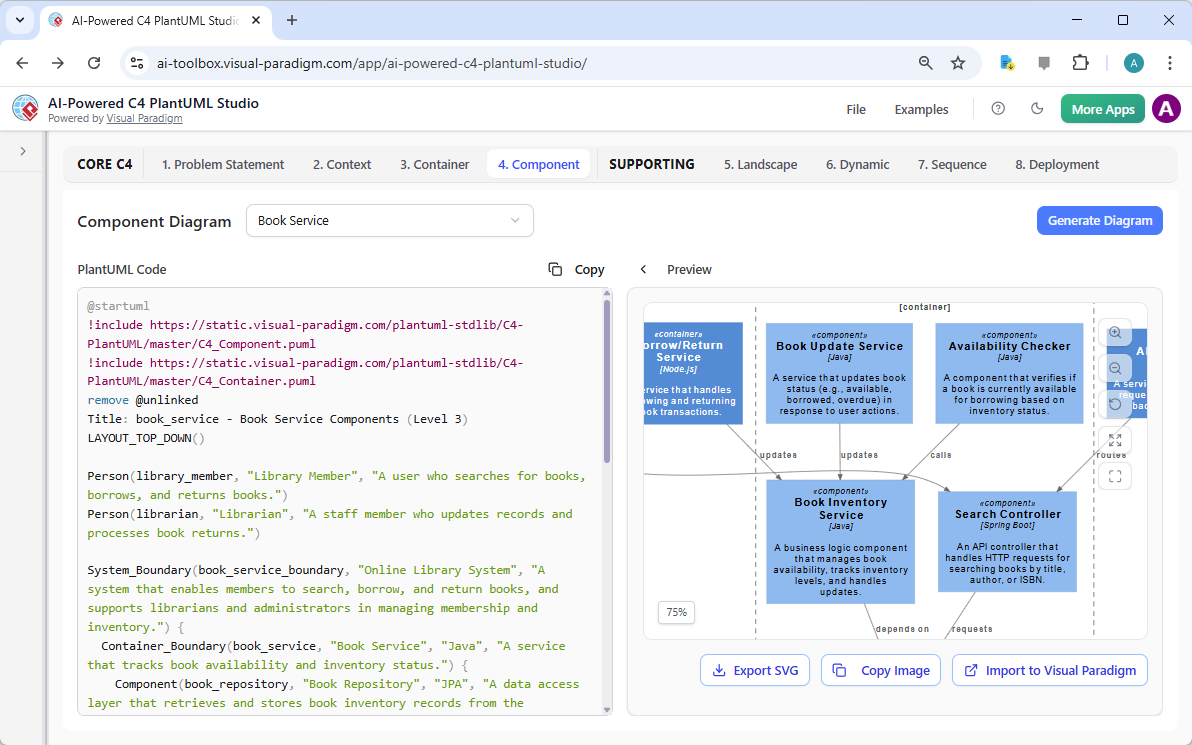Image resolution: width=1192 pixels, height=745 pixels.
Task: Toggle dark mode with the moon icon
Action: pyautogui.click(x=1037, y=109)
